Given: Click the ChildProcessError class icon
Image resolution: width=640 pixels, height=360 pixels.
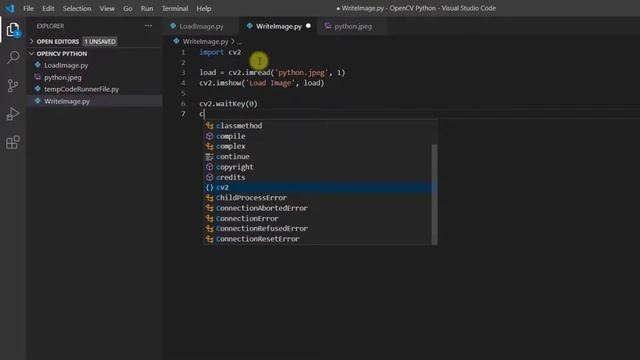Looking at the screenshot, I should point(209,198).
